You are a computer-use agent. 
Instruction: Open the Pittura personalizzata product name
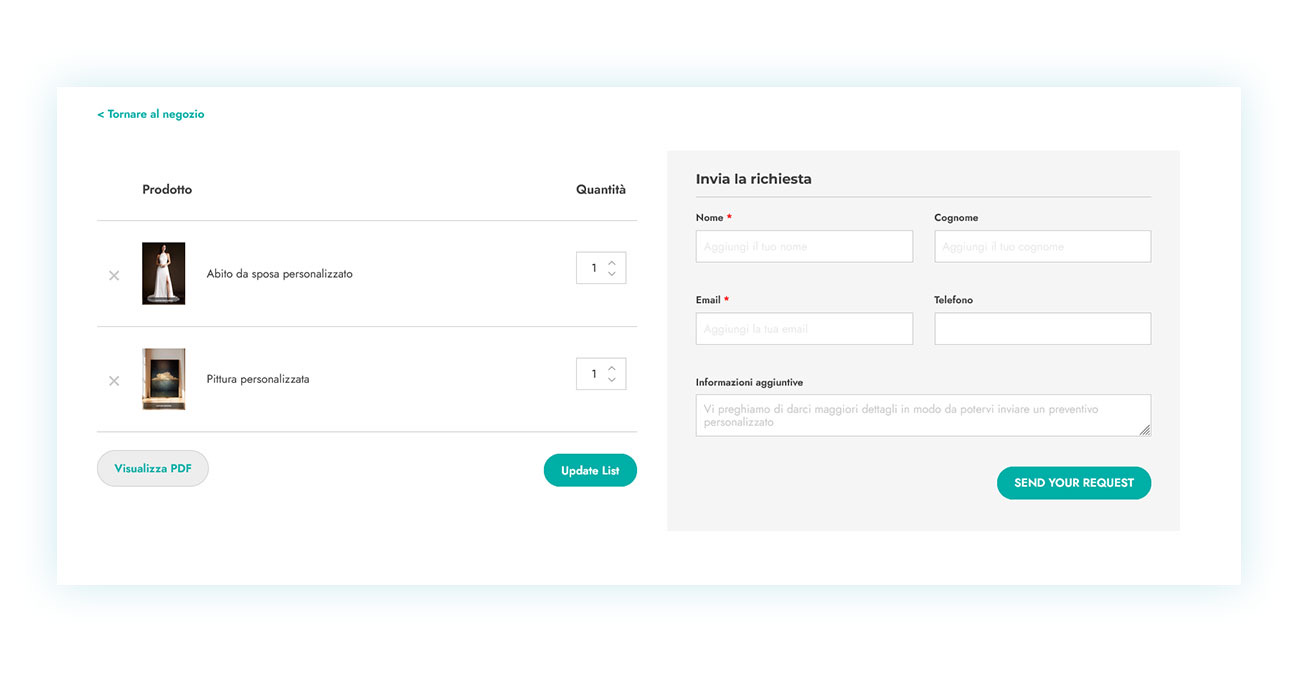tap(258, 380)
